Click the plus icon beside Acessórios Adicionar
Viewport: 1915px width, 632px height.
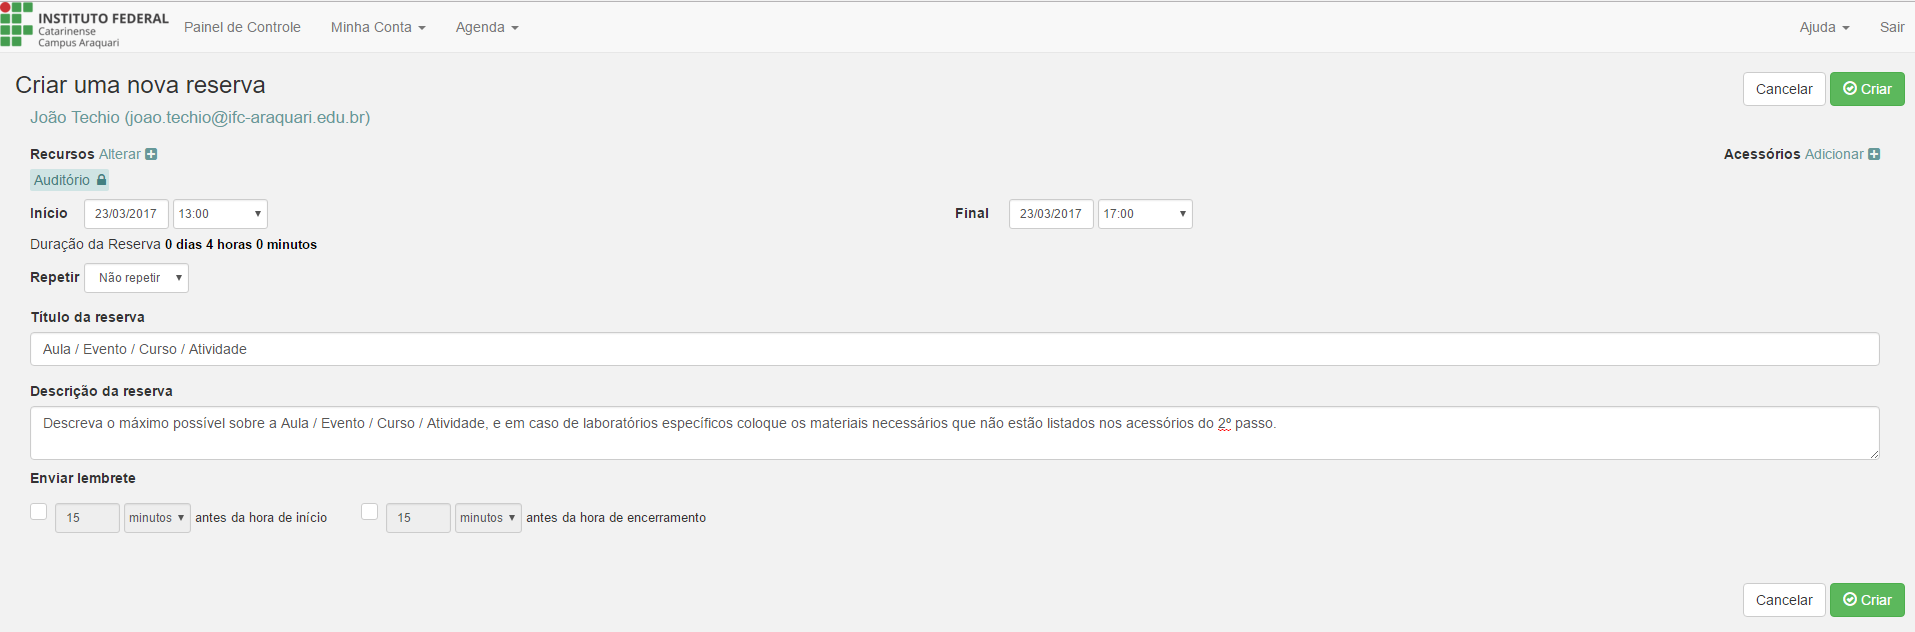click(x=1874, y=154)
